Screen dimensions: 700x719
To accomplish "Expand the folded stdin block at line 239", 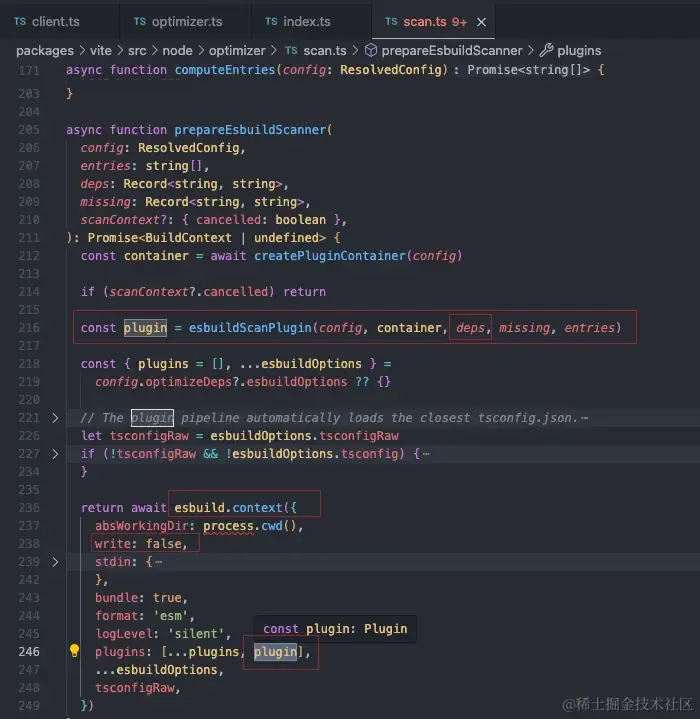I will coord(55,562).
